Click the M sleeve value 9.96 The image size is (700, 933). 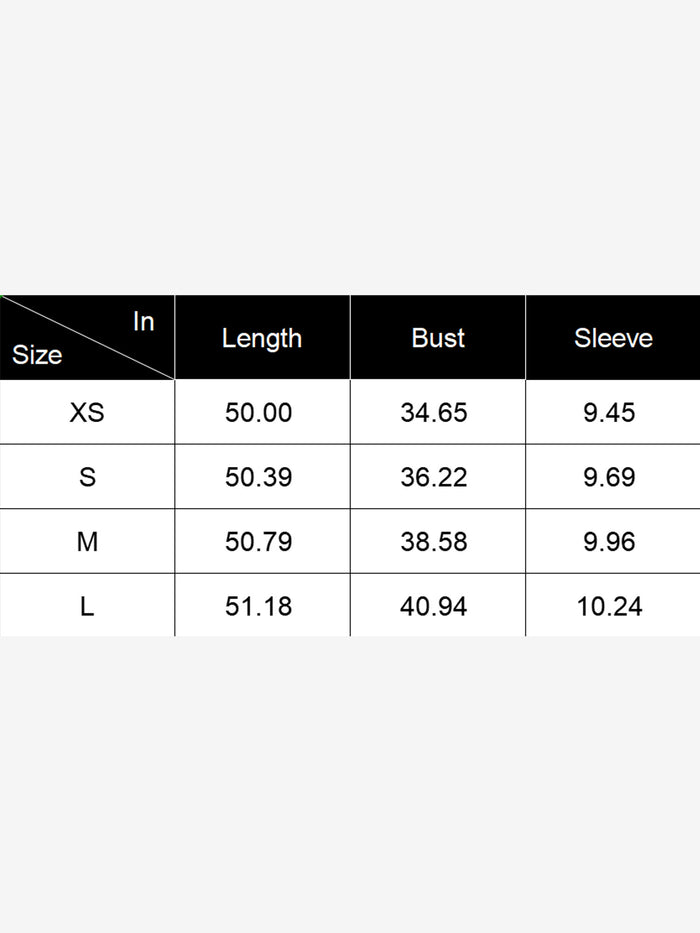[x=609, y=542]
